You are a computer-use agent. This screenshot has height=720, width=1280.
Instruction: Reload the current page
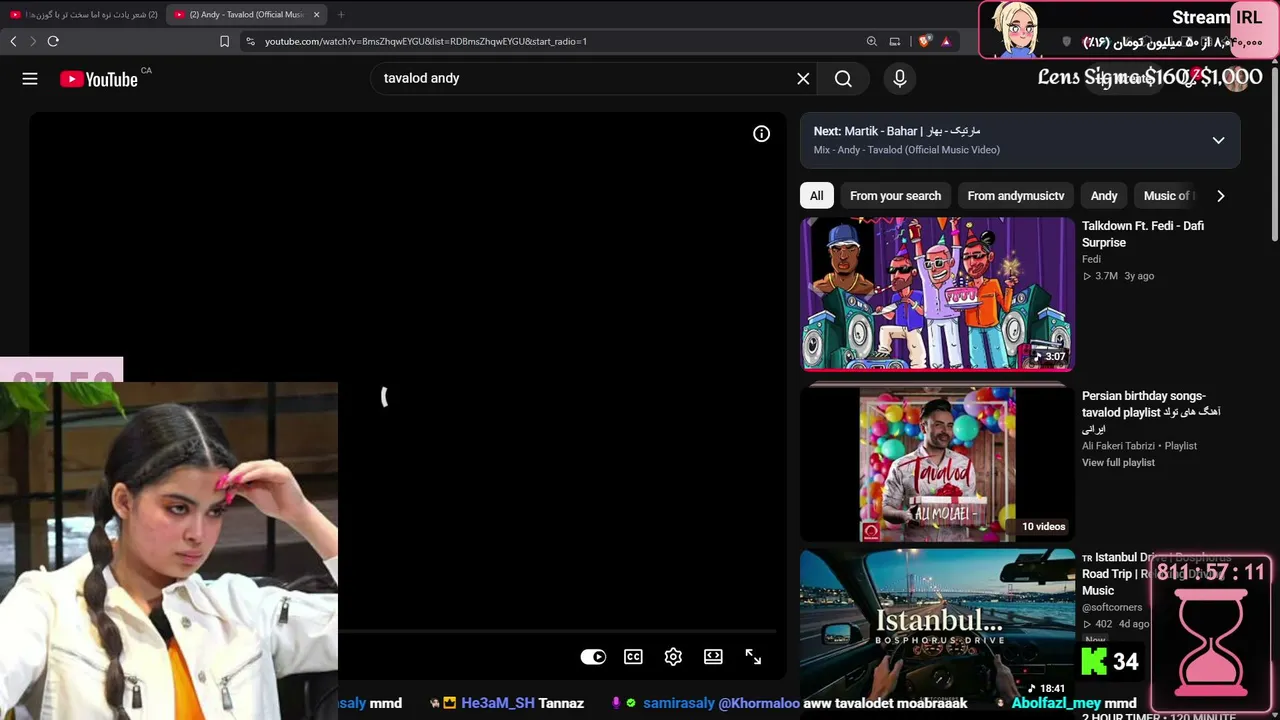[x=53, y=41]
